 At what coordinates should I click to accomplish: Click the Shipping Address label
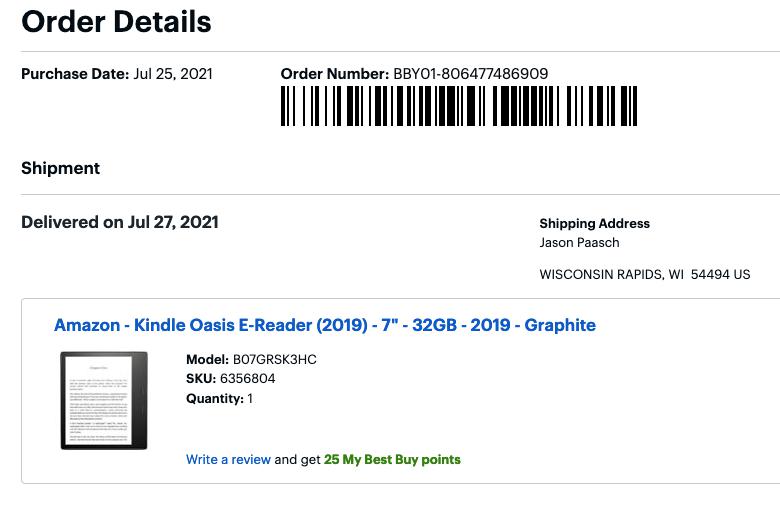click(594, 224)
